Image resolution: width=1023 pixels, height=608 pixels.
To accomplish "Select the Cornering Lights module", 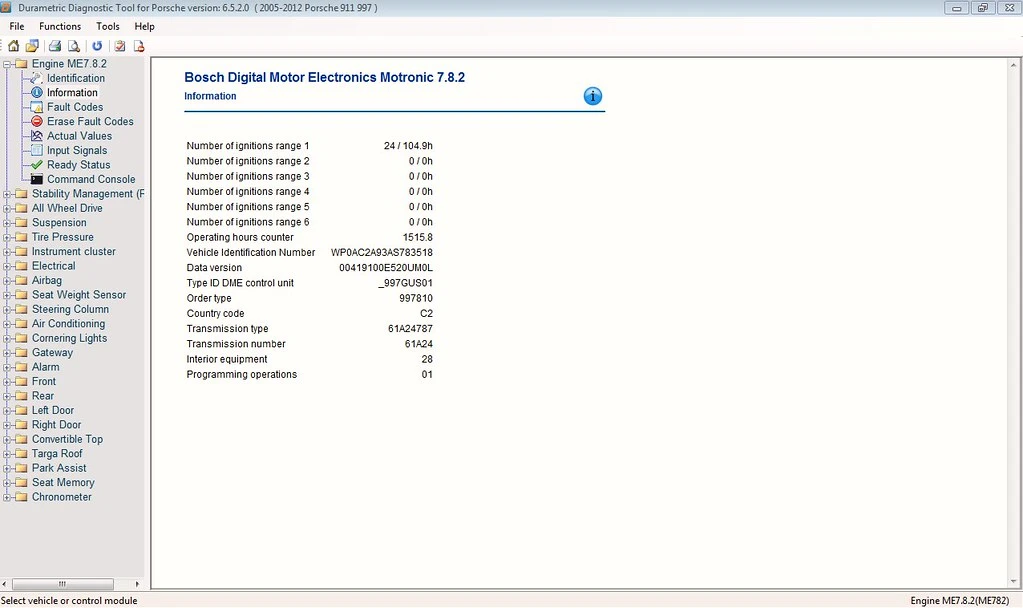I will (69, 338).
